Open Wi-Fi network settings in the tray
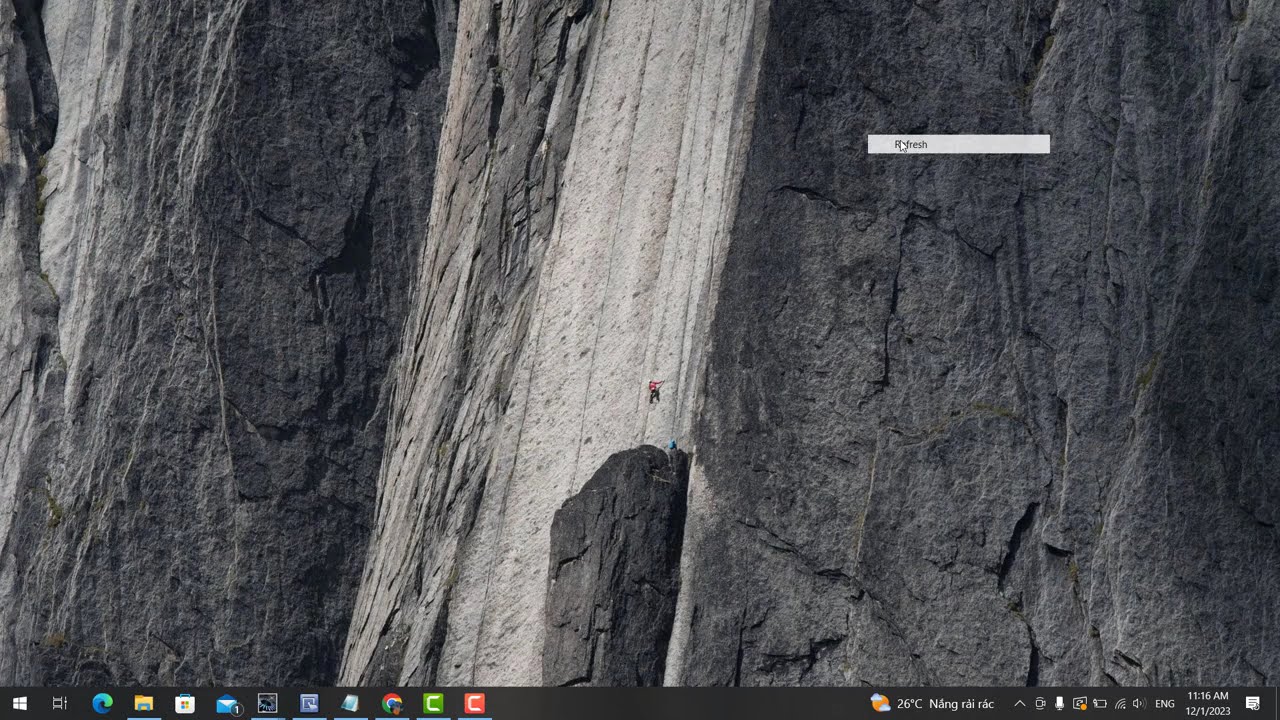Viewport: 1280px width, 720px height. click(1120, 704)
